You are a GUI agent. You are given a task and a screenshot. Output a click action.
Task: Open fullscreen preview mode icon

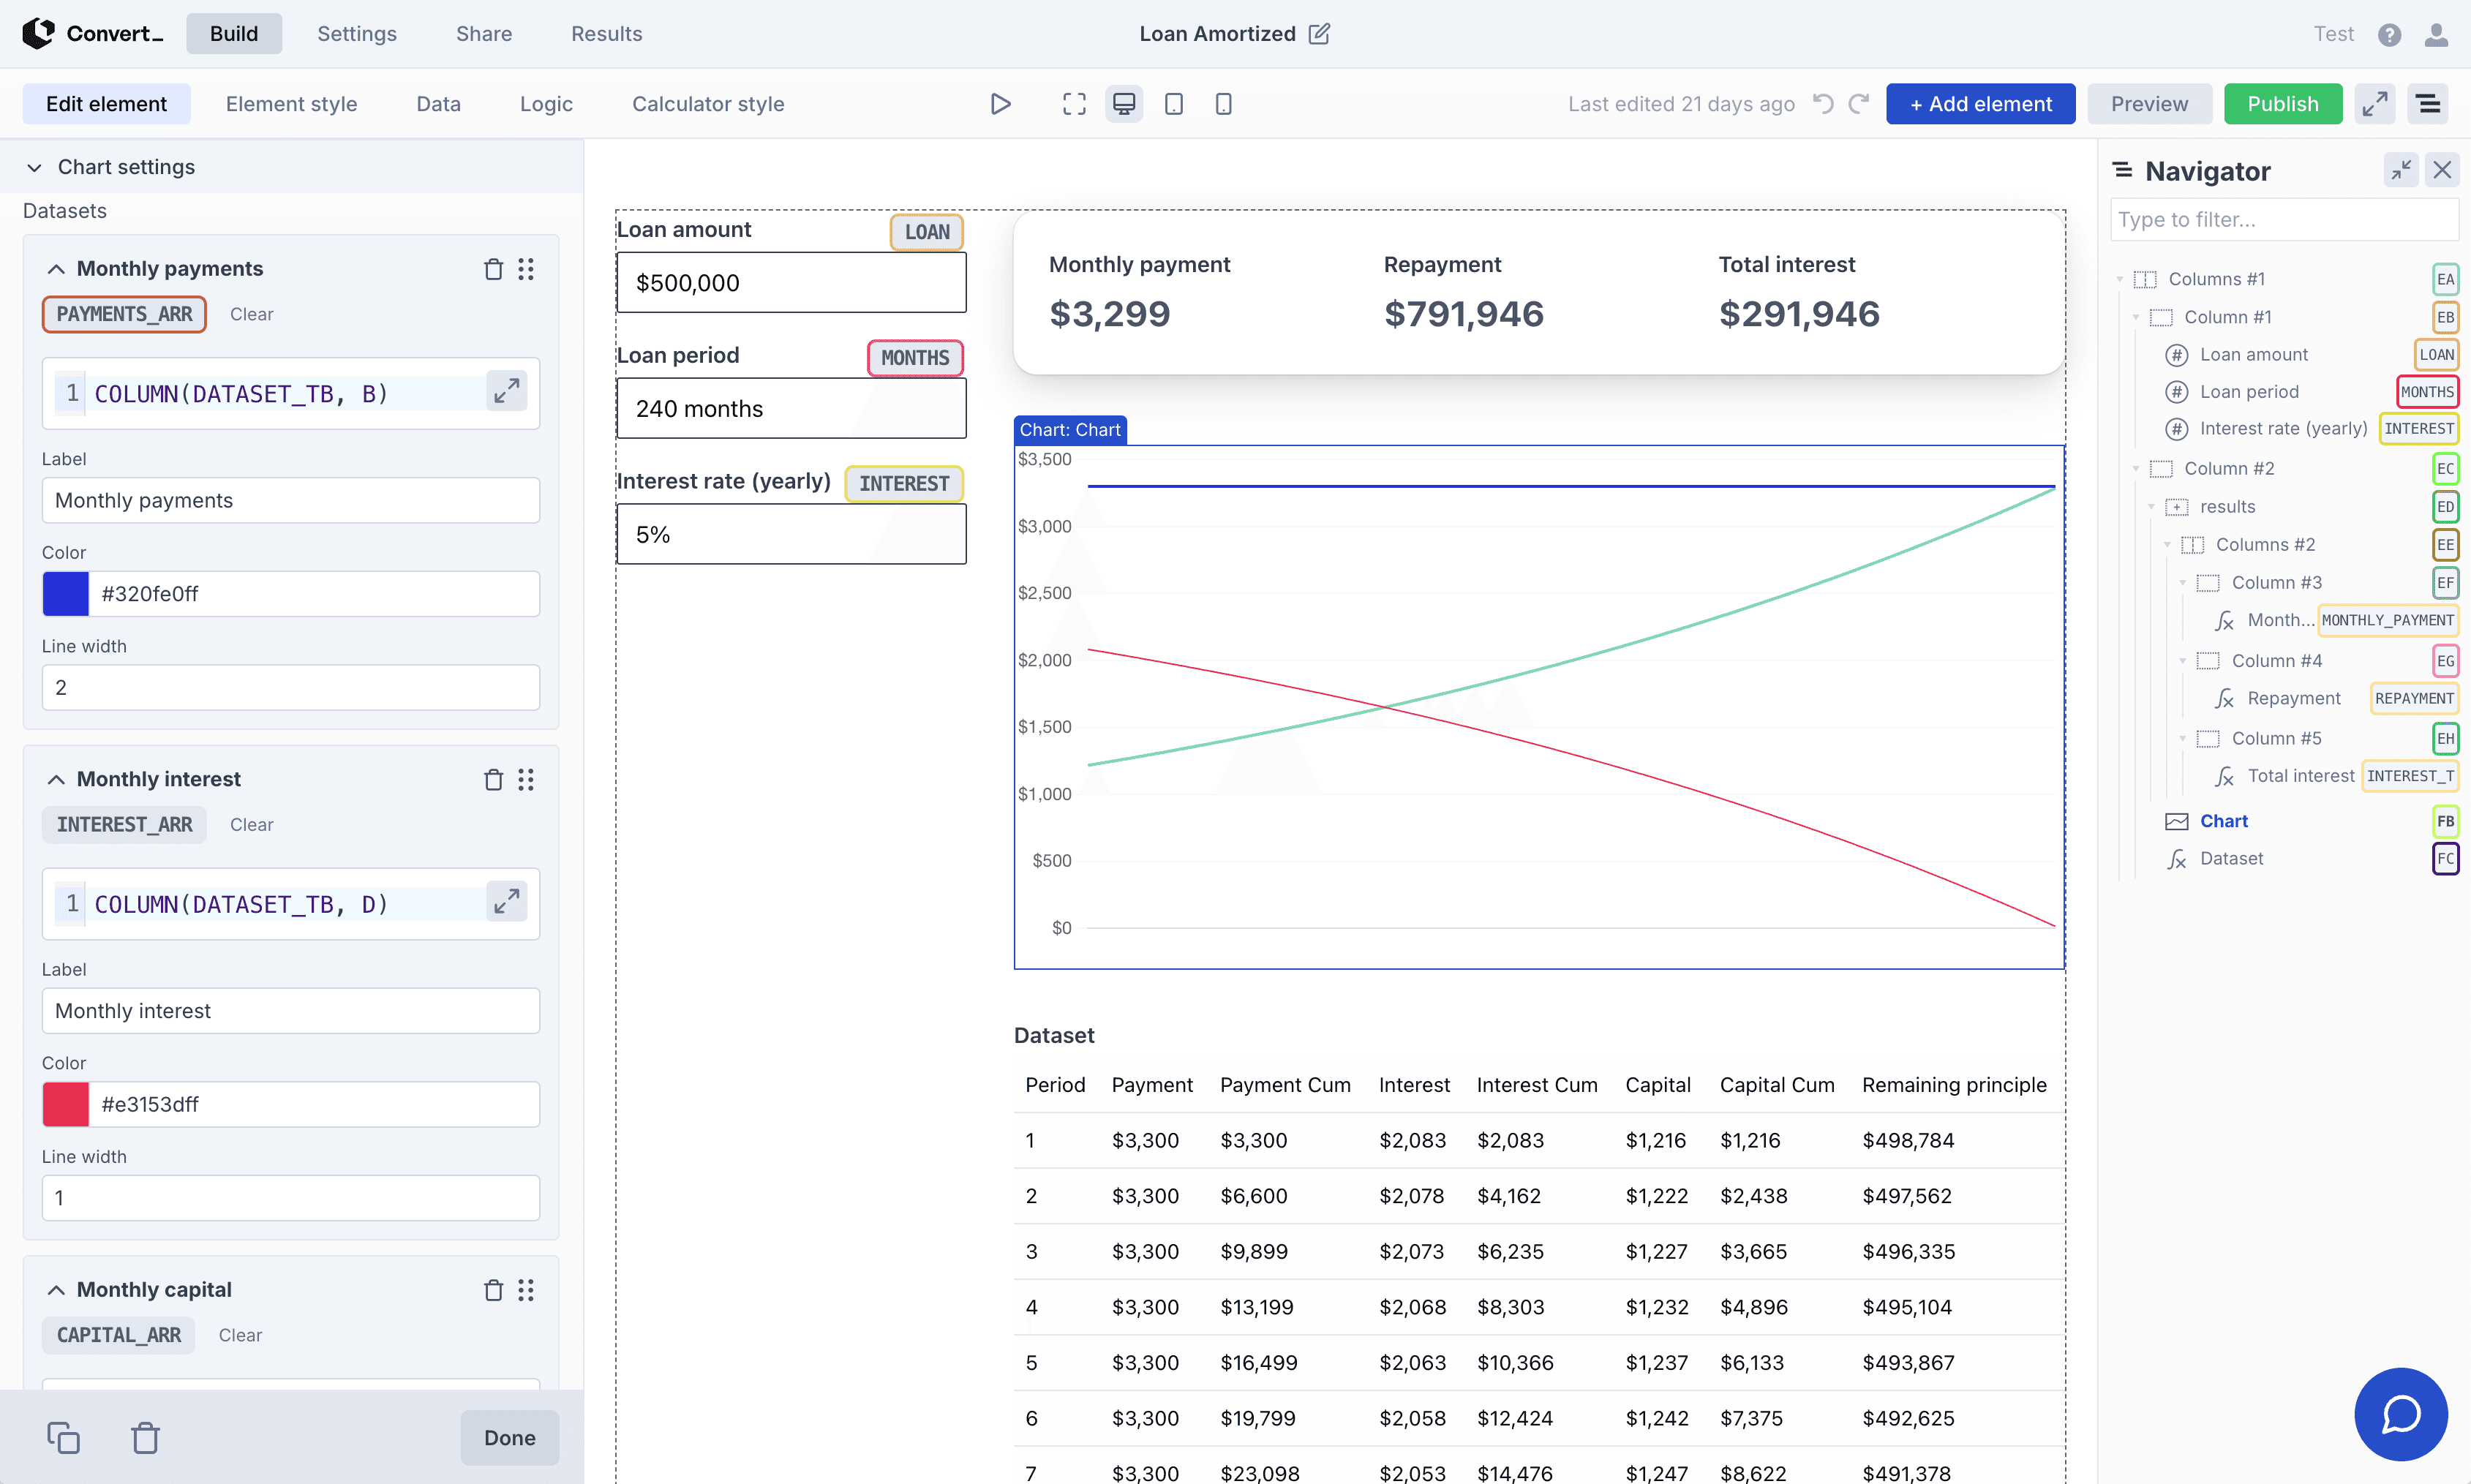(x=1074, y=103)
